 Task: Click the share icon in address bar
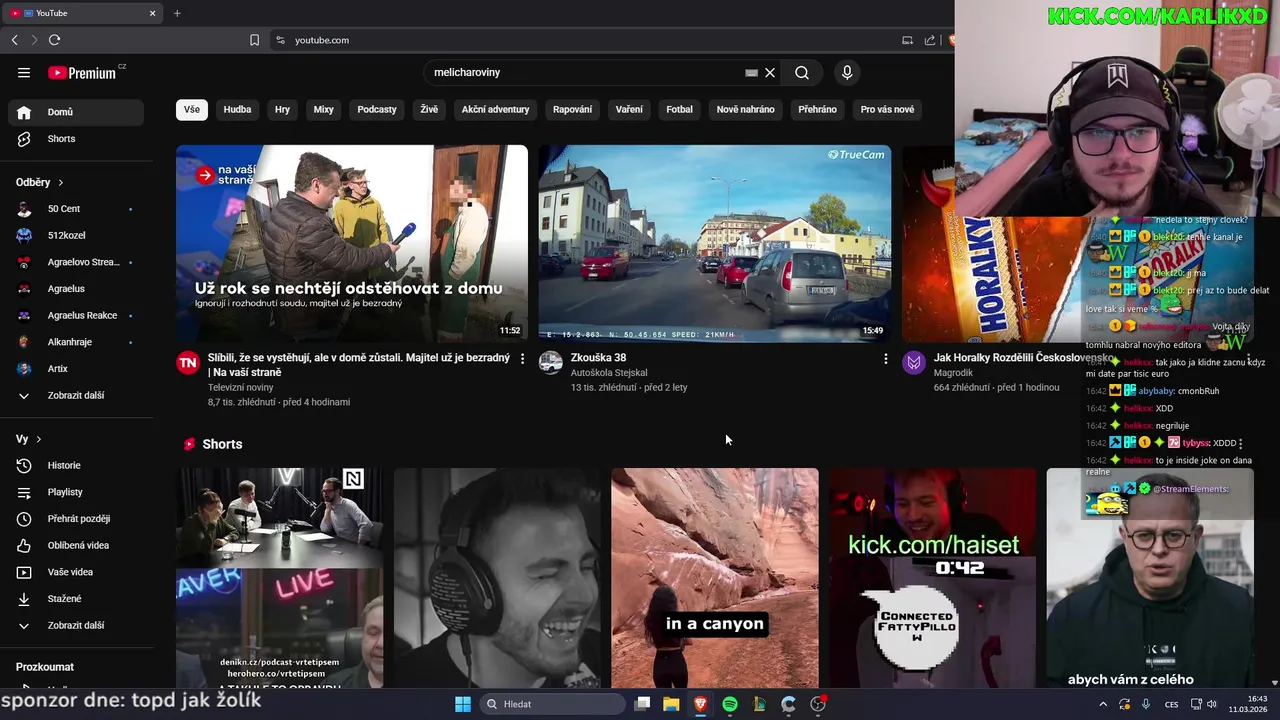click(930, 40)
